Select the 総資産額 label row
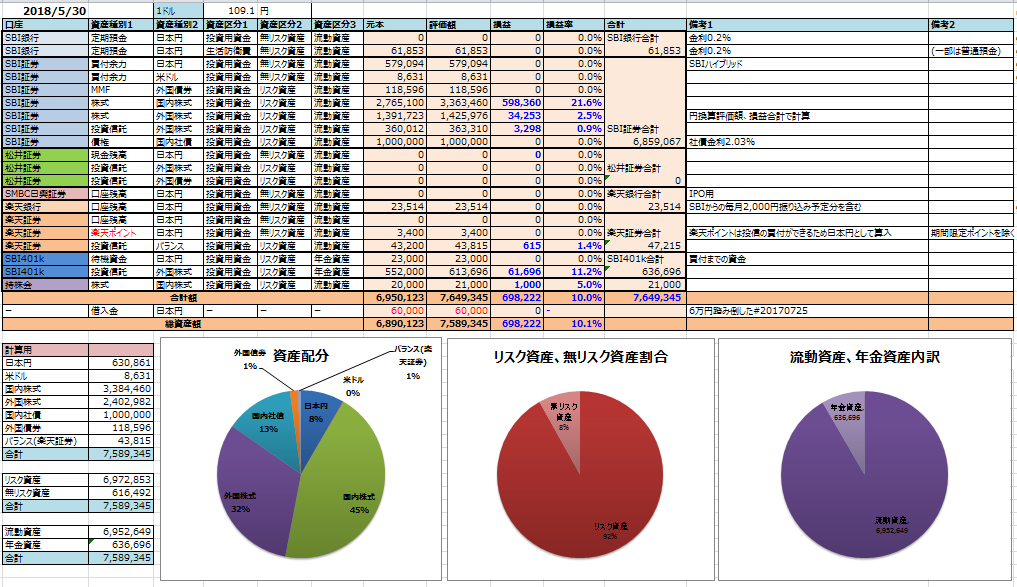1017x587 pixels. 183,323
